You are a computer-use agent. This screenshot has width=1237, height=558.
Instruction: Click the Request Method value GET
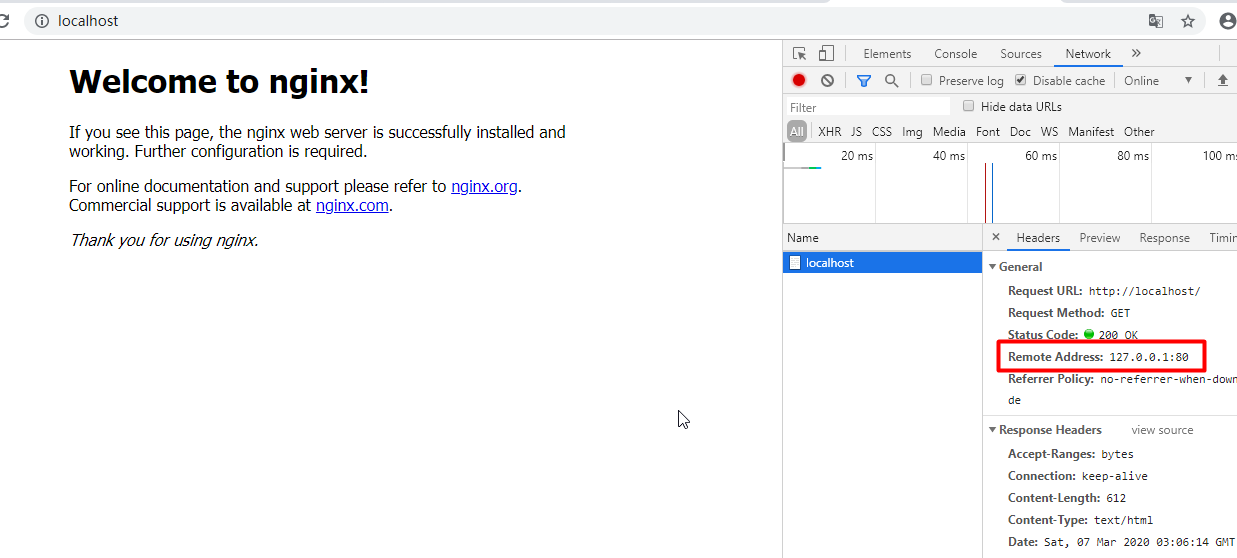click(x=1120, y=313)
